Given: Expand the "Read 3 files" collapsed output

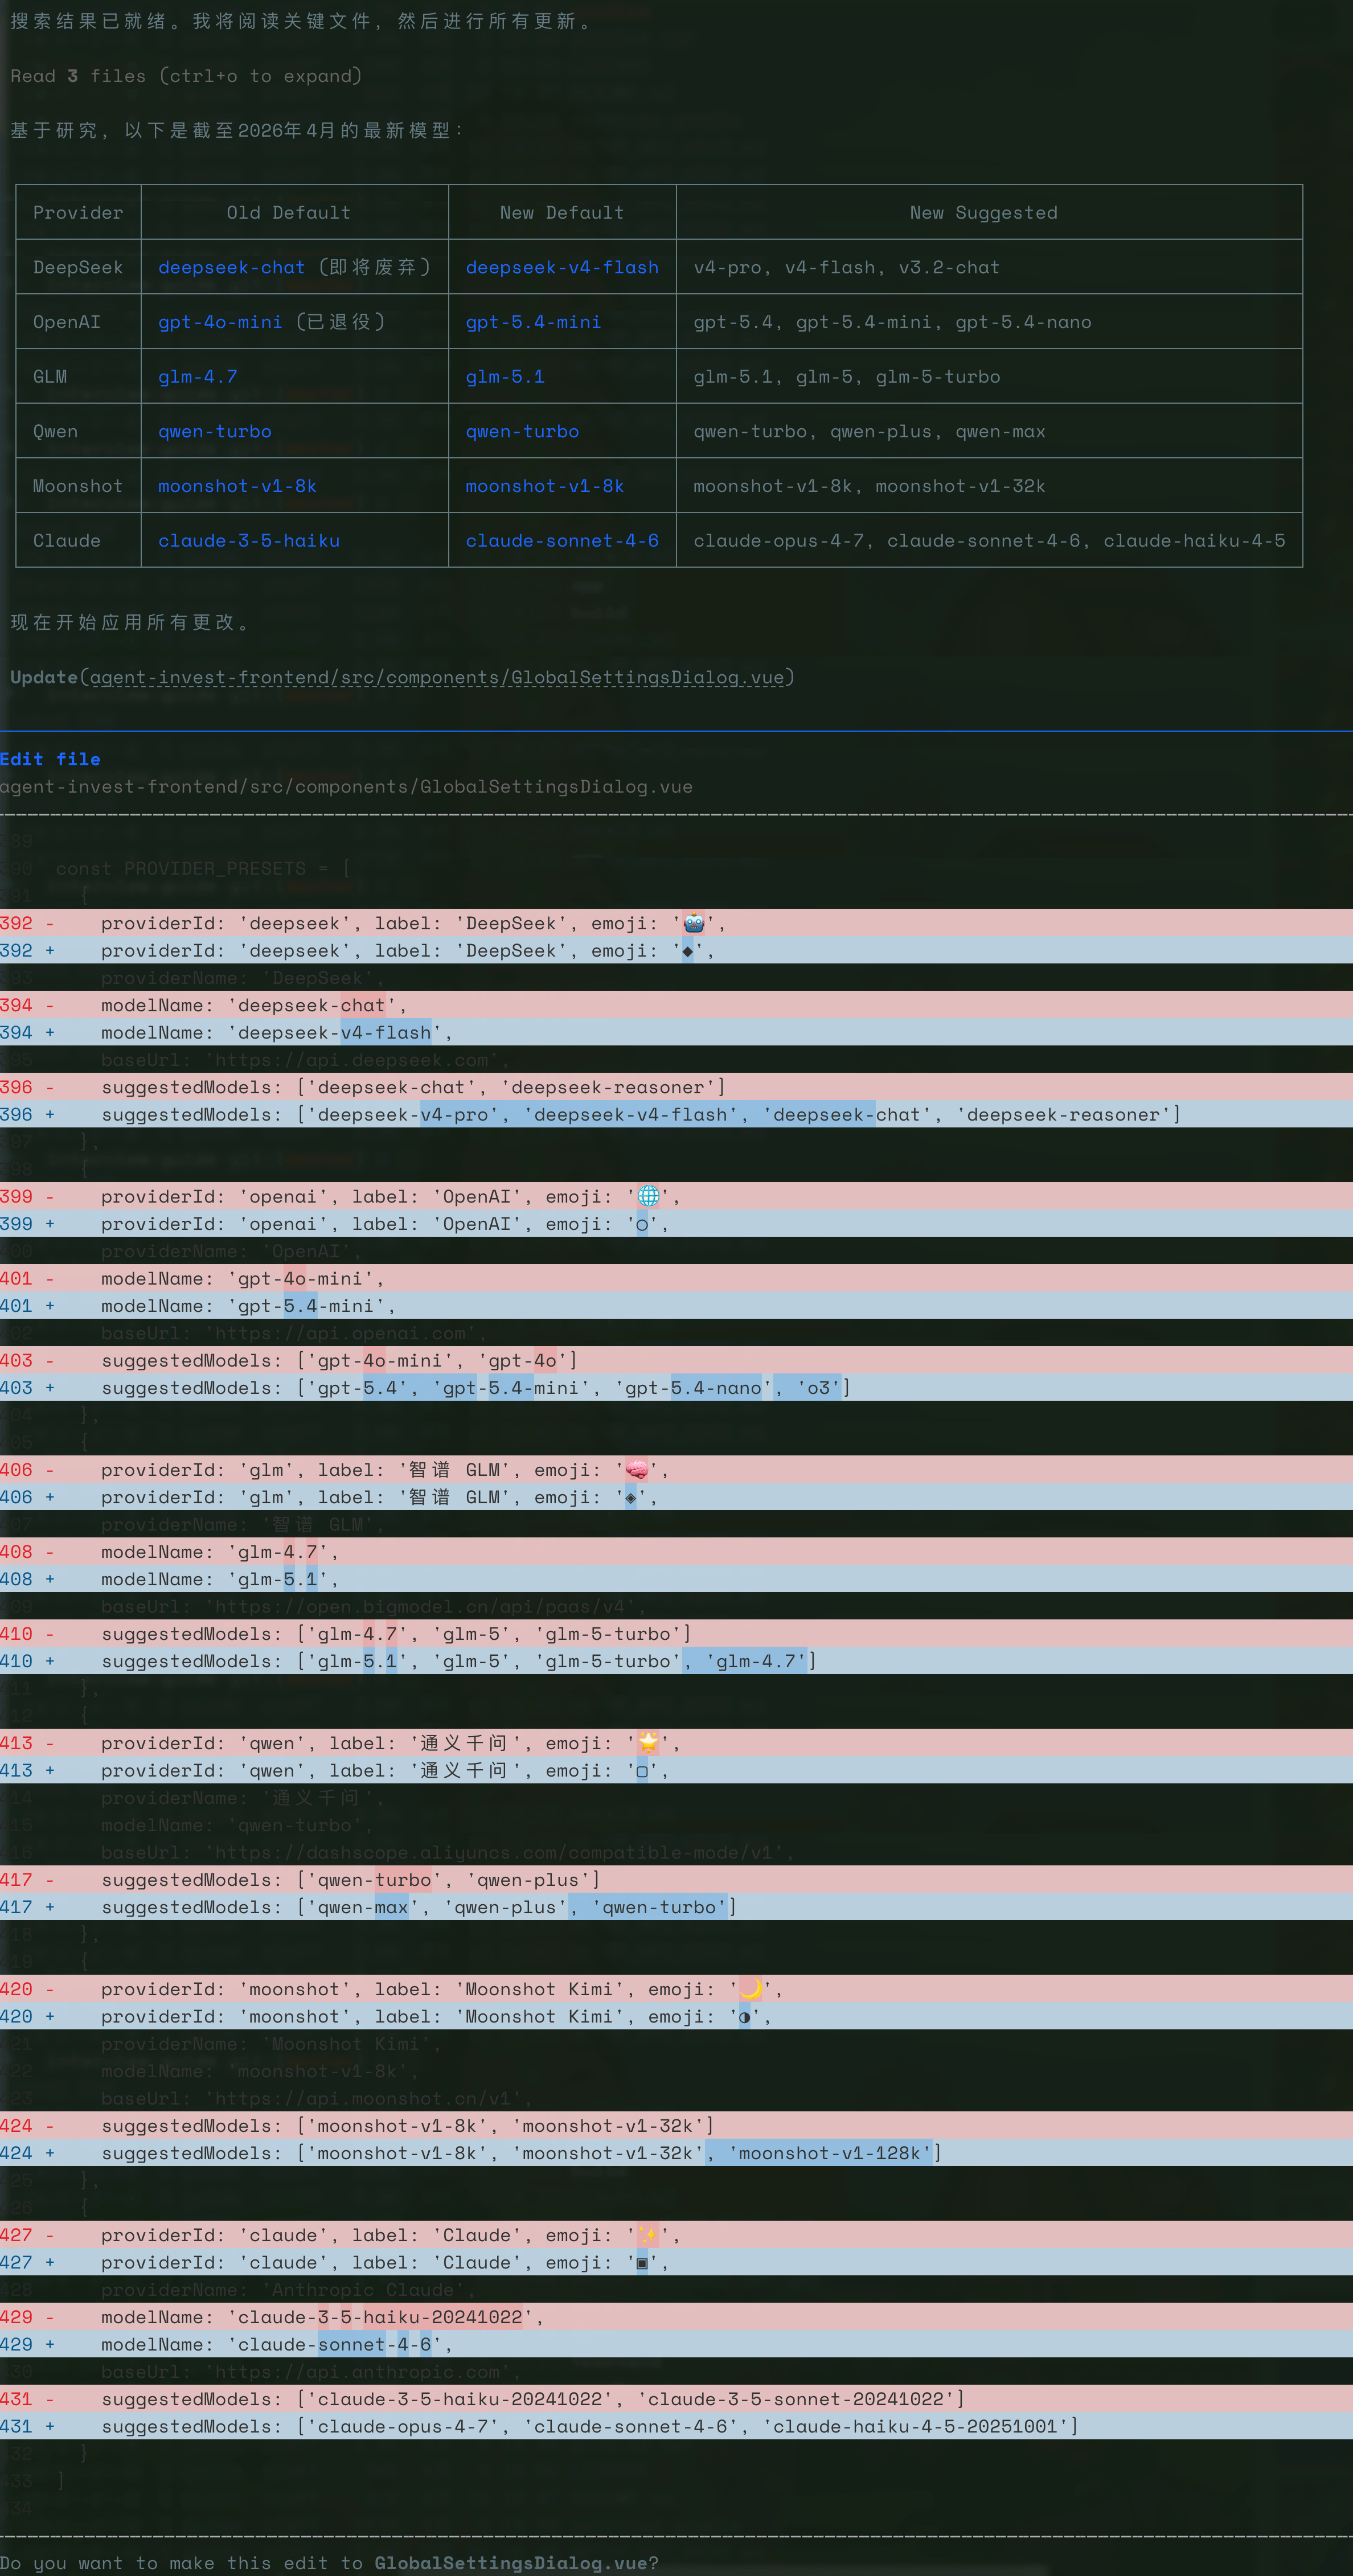Looking at the screenshot, I should click(186, 76).
